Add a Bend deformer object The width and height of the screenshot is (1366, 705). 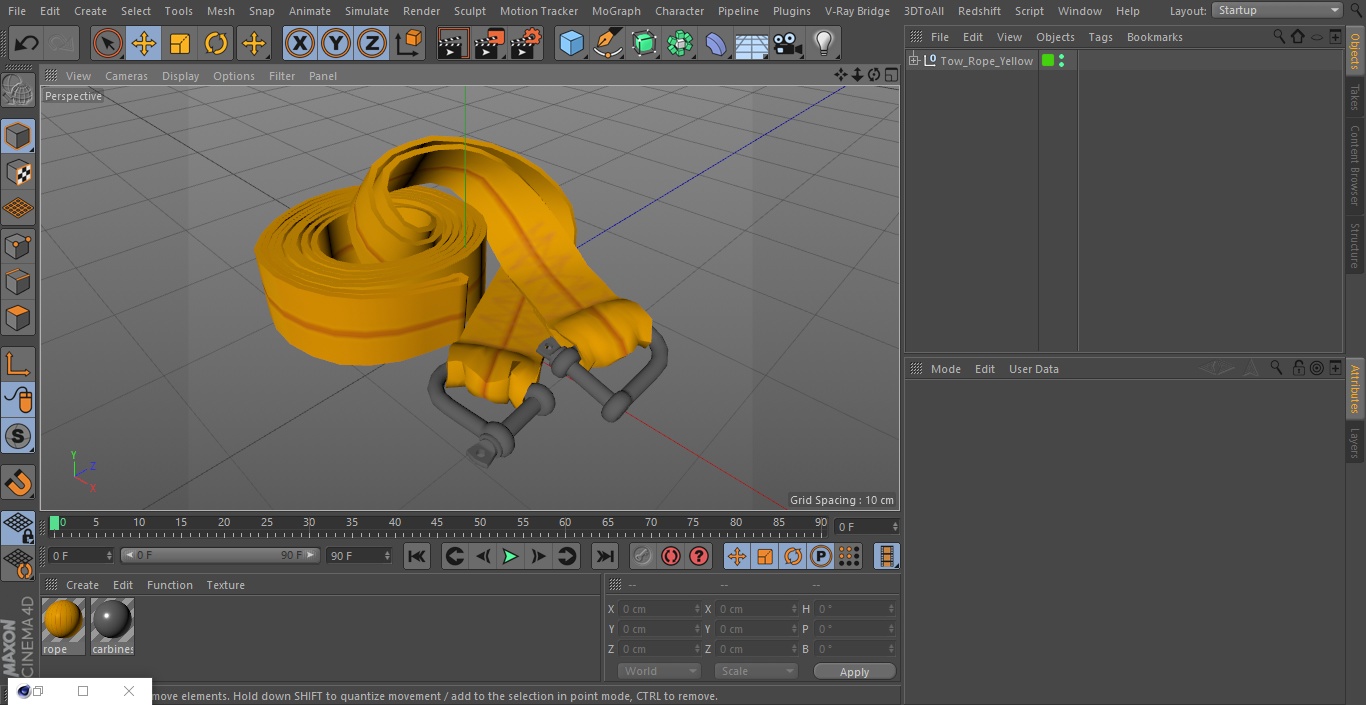pos(716,43)
